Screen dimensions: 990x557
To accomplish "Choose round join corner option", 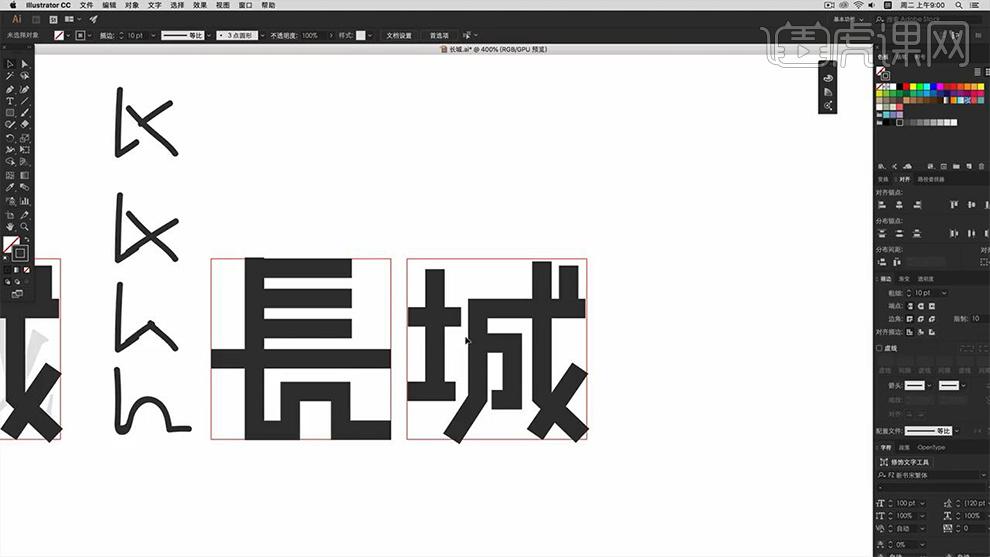I will pos(921,319).
